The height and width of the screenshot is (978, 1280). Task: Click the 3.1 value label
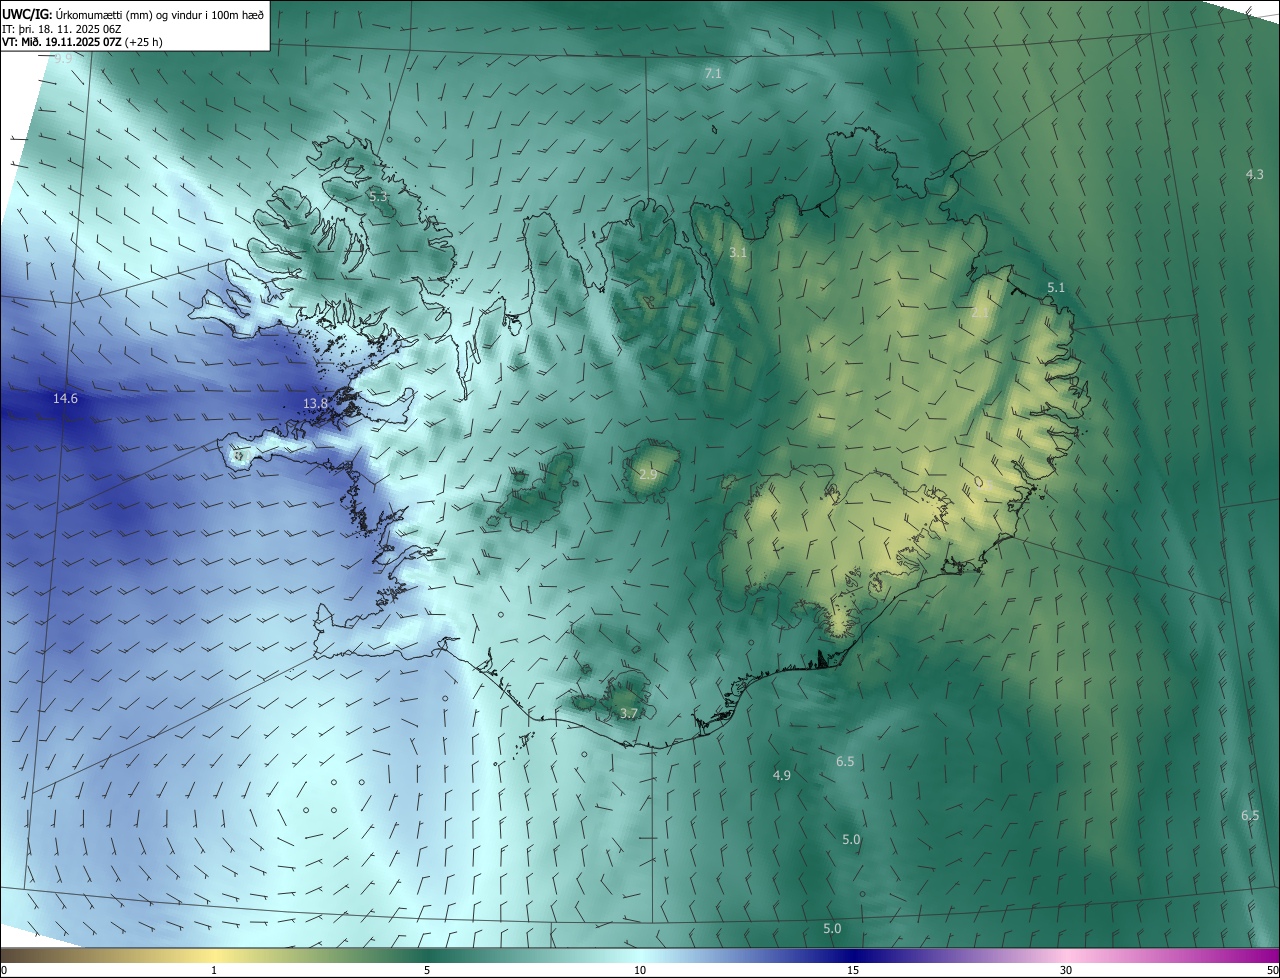click(x=738, y=253)
